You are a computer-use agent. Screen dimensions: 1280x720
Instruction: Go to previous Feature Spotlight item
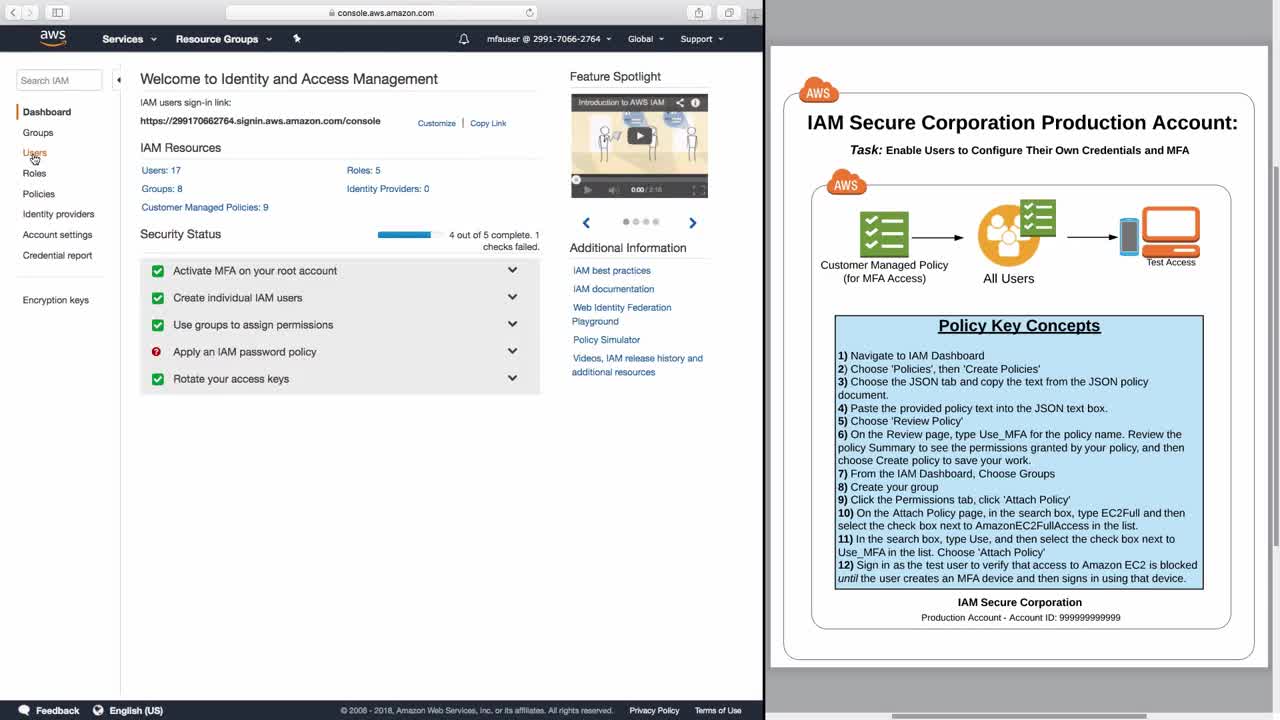[586, 223]
